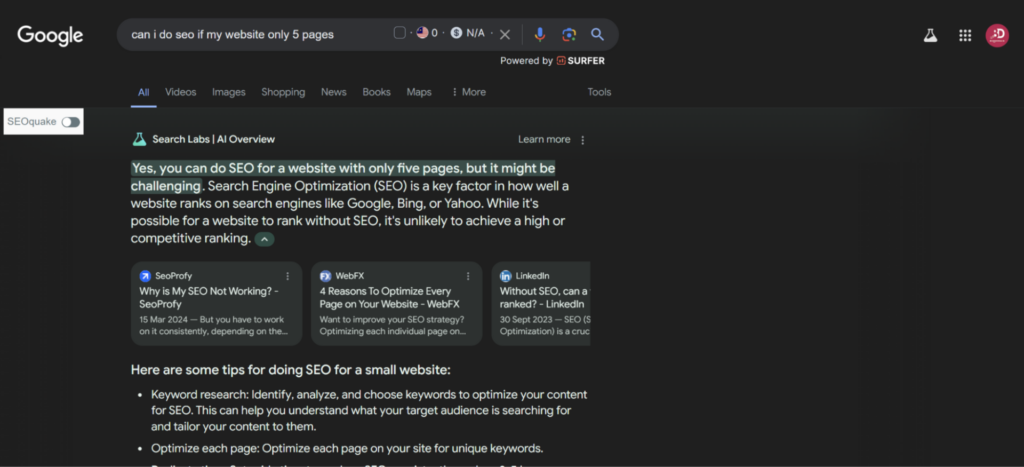The width and height of the screenshot is (1024, 467).
Task: Clear the search query with X
Action: [x=505, y=35]
